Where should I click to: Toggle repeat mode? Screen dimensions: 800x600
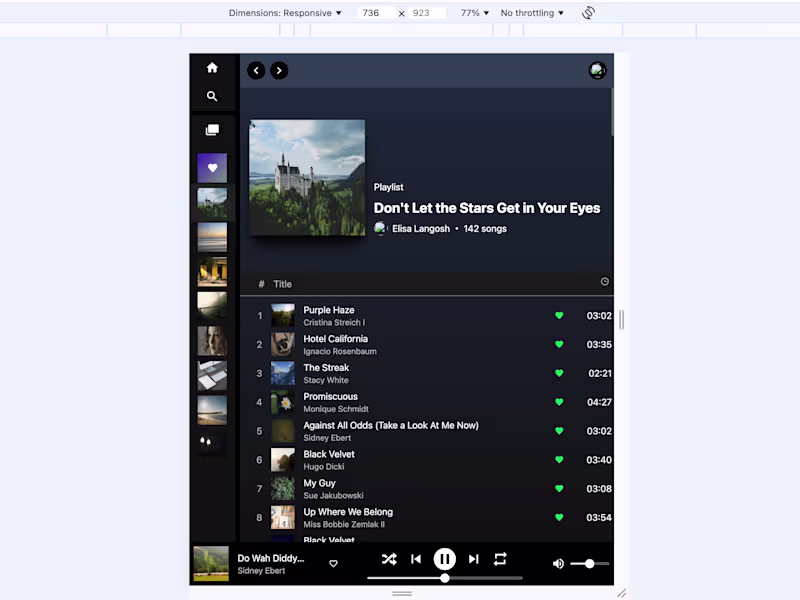(501, 559)
